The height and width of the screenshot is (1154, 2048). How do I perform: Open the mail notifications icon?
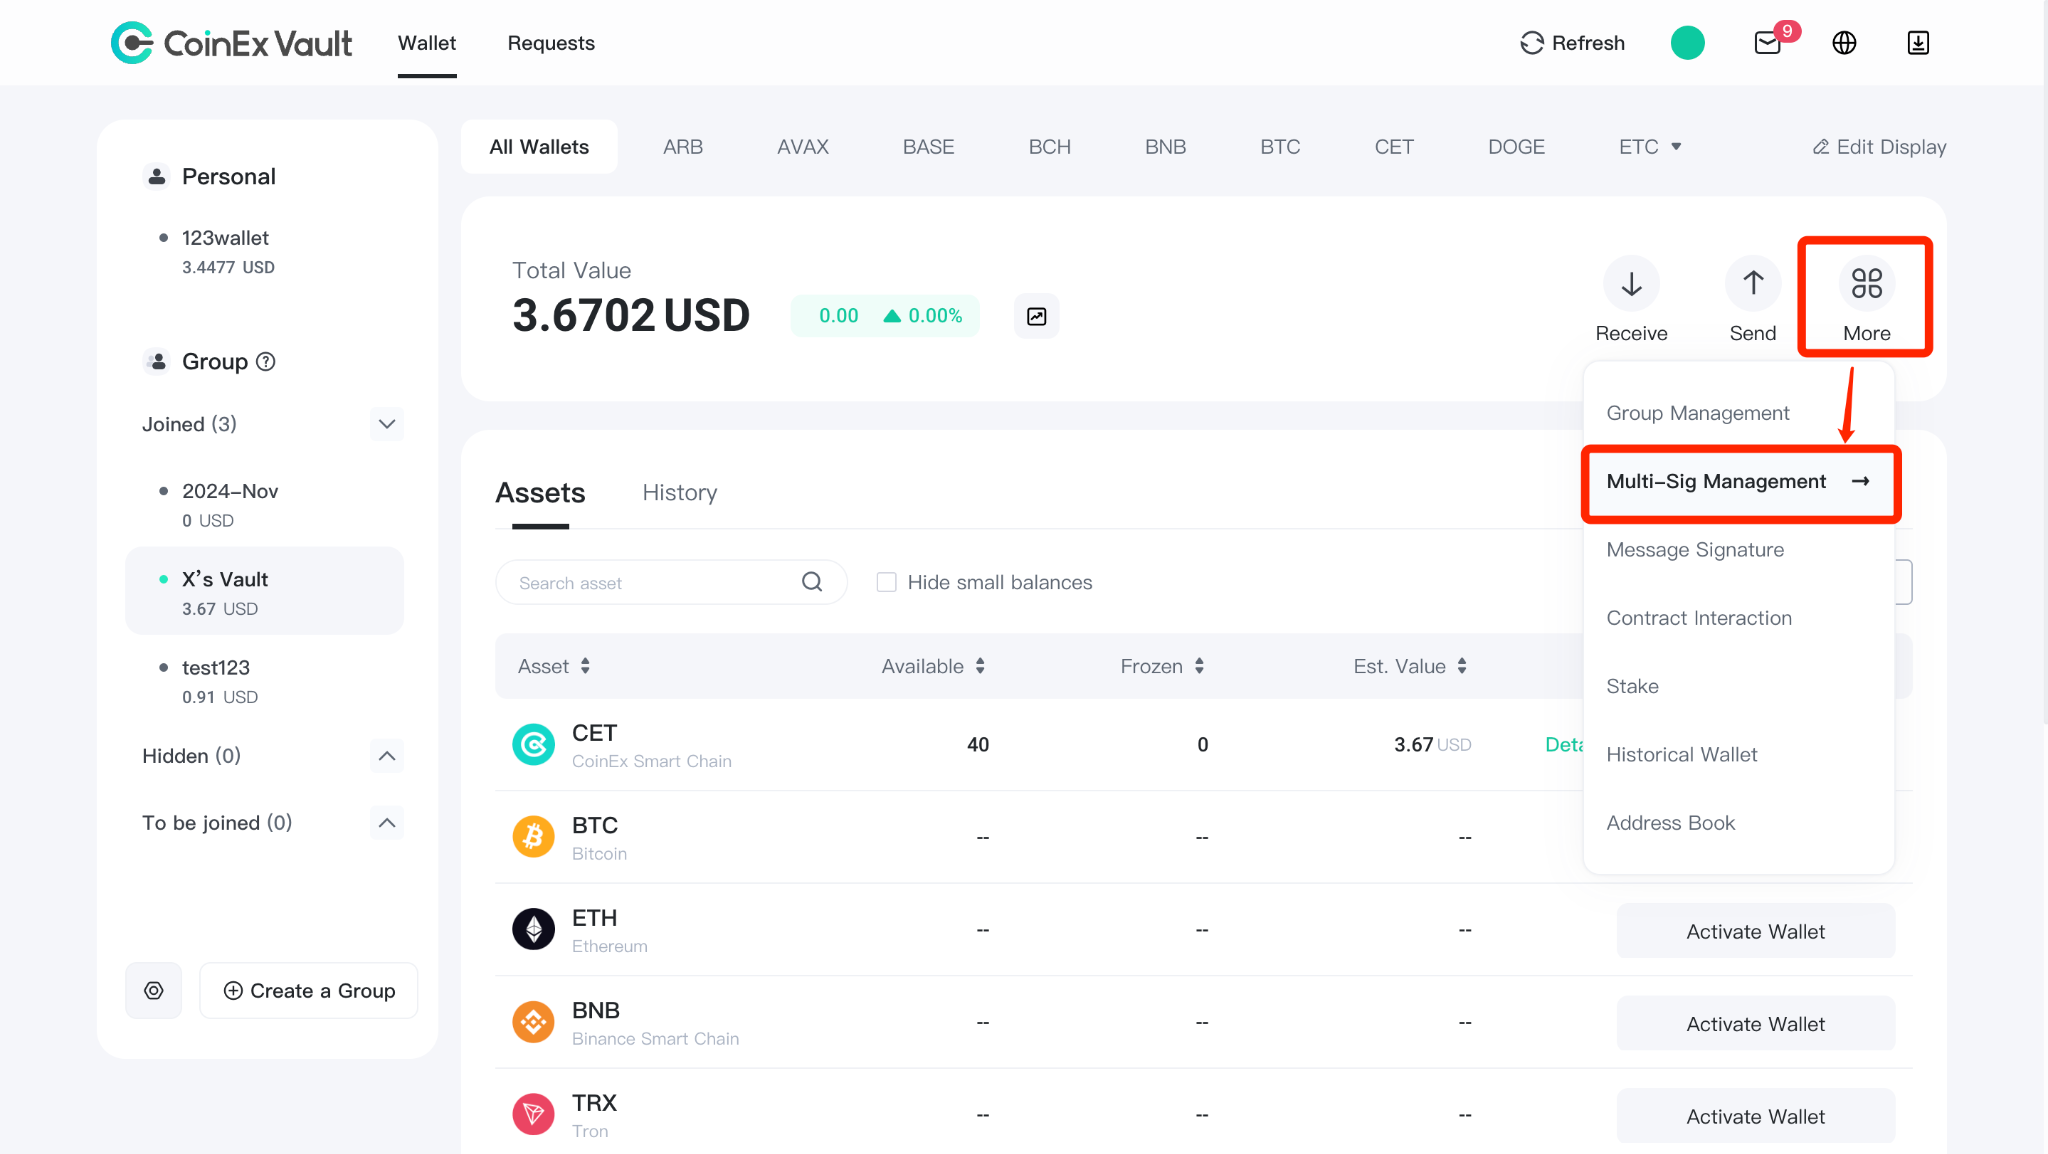(1768, 43)
